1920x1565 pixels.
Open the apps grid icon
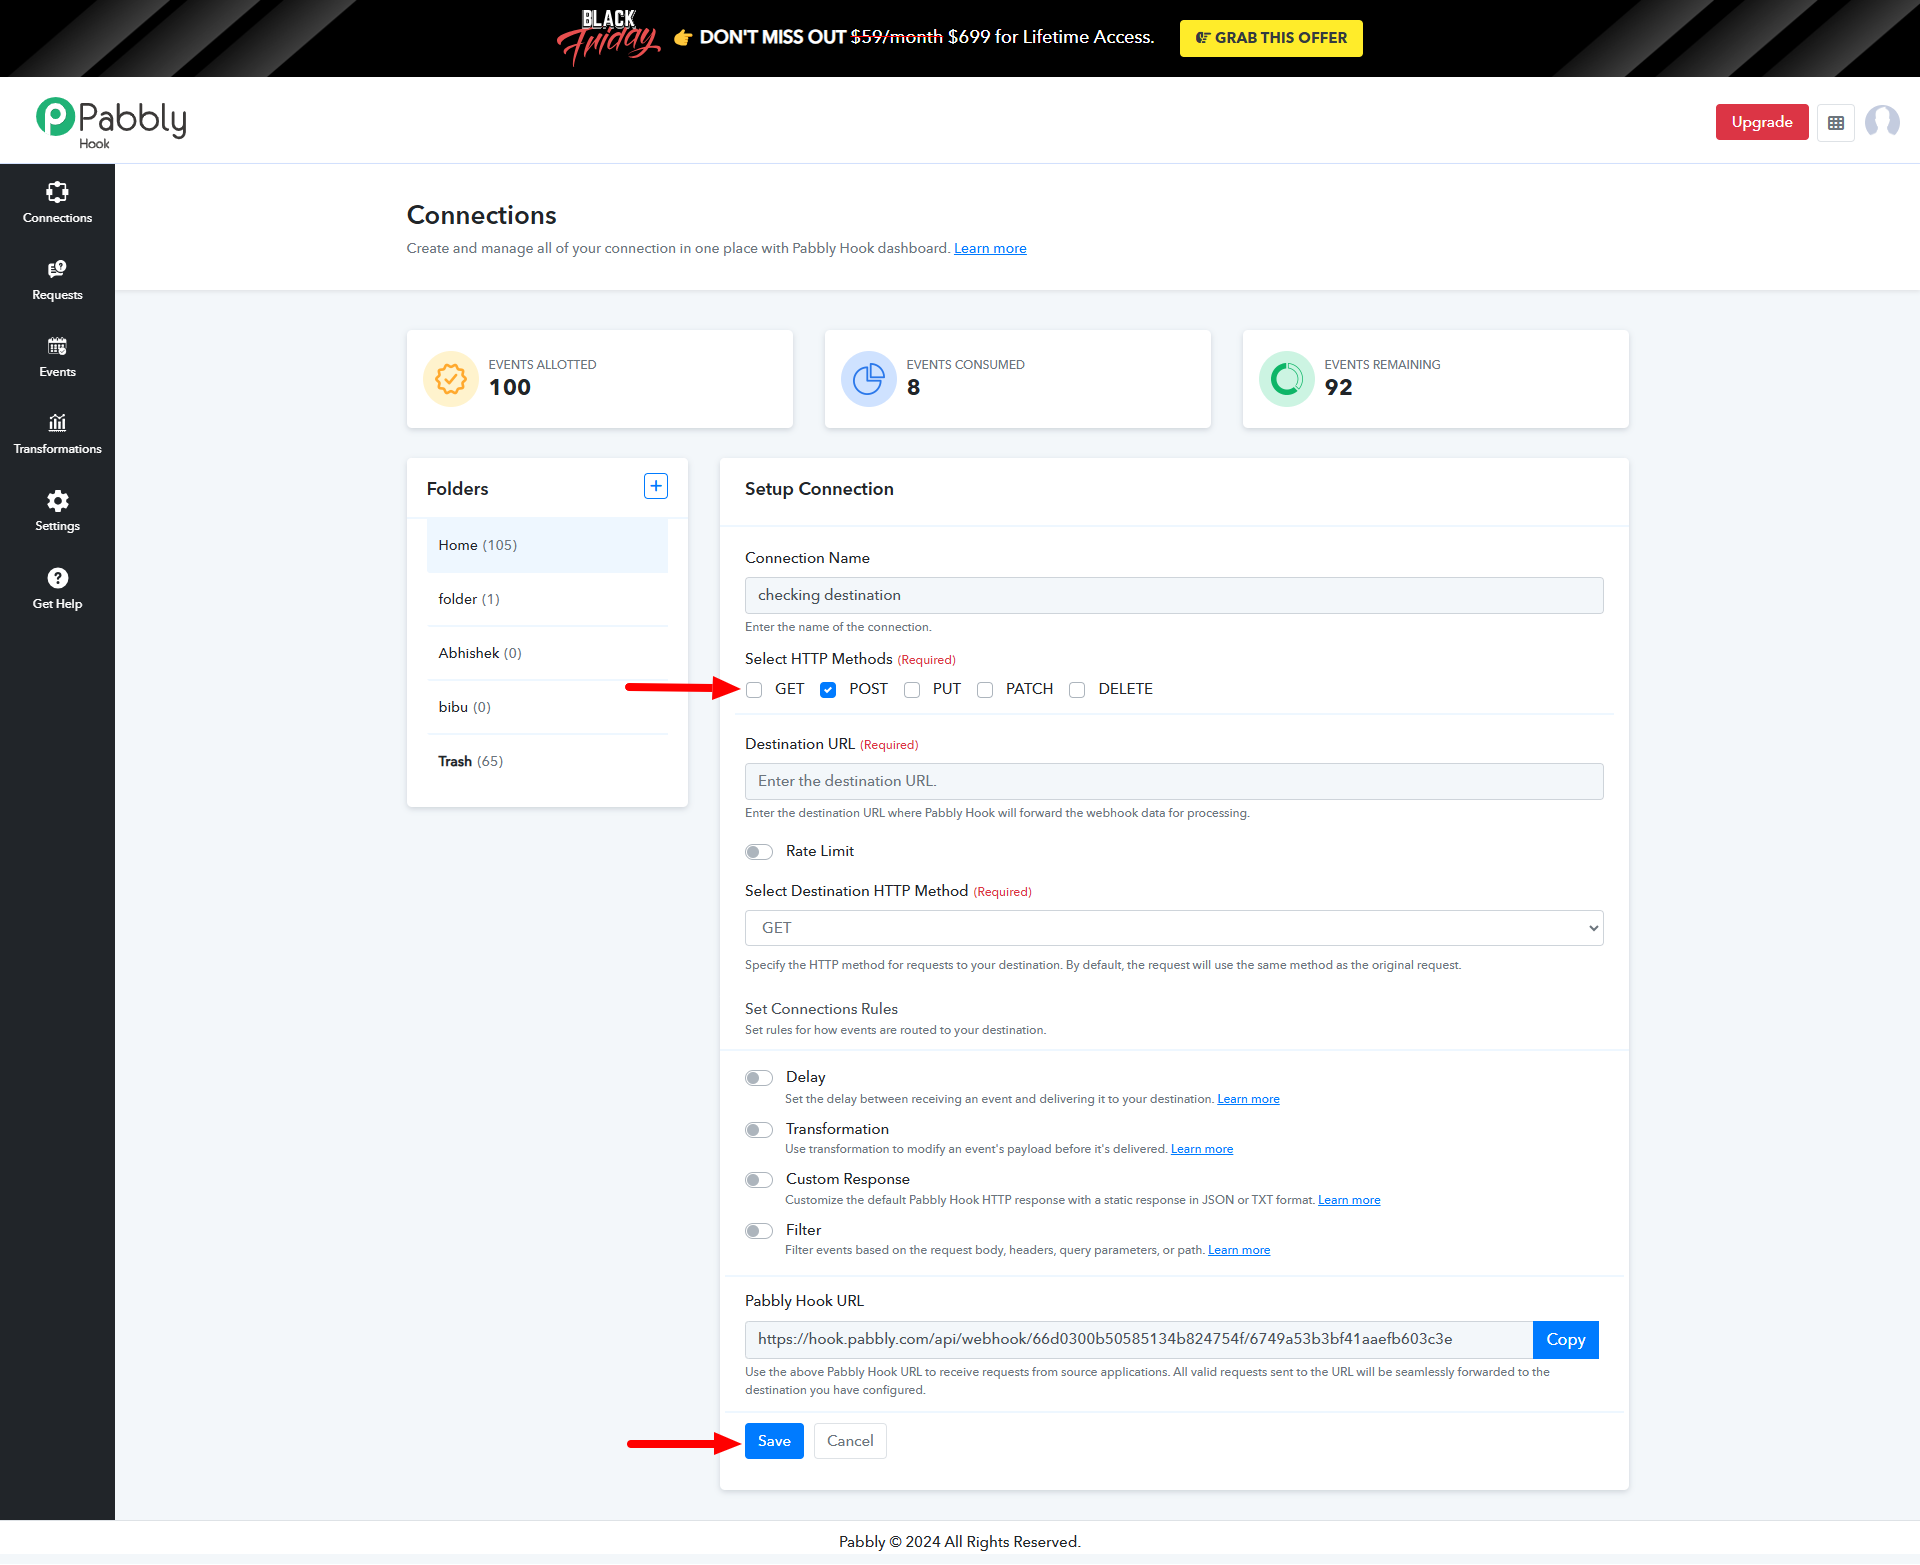tap(1836, 123)
